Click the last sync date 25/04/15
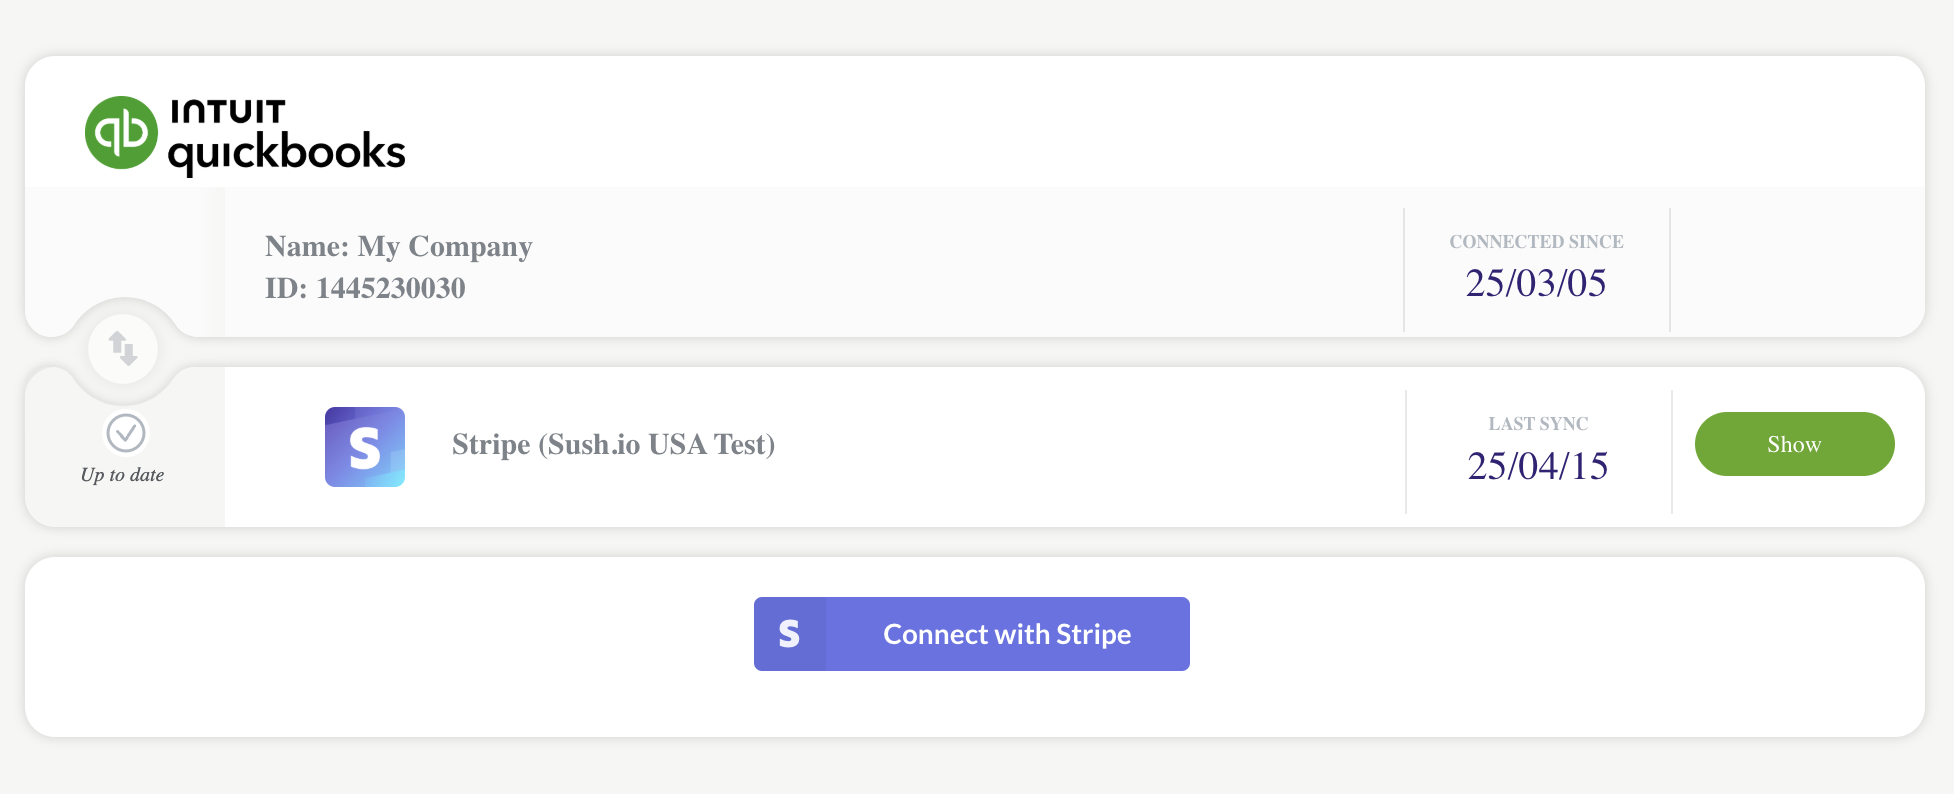Viewport: 1954px width, 794px height. point(1538,466)
